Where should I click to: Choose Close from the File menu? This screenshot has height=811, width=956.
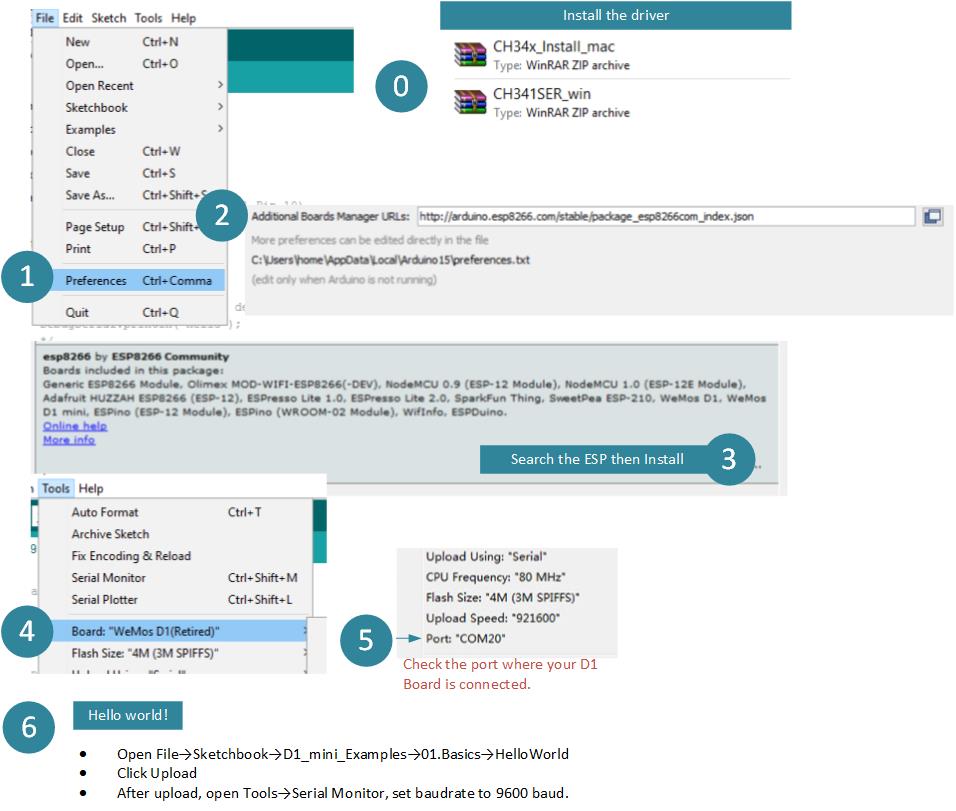[x=129, y=152]
